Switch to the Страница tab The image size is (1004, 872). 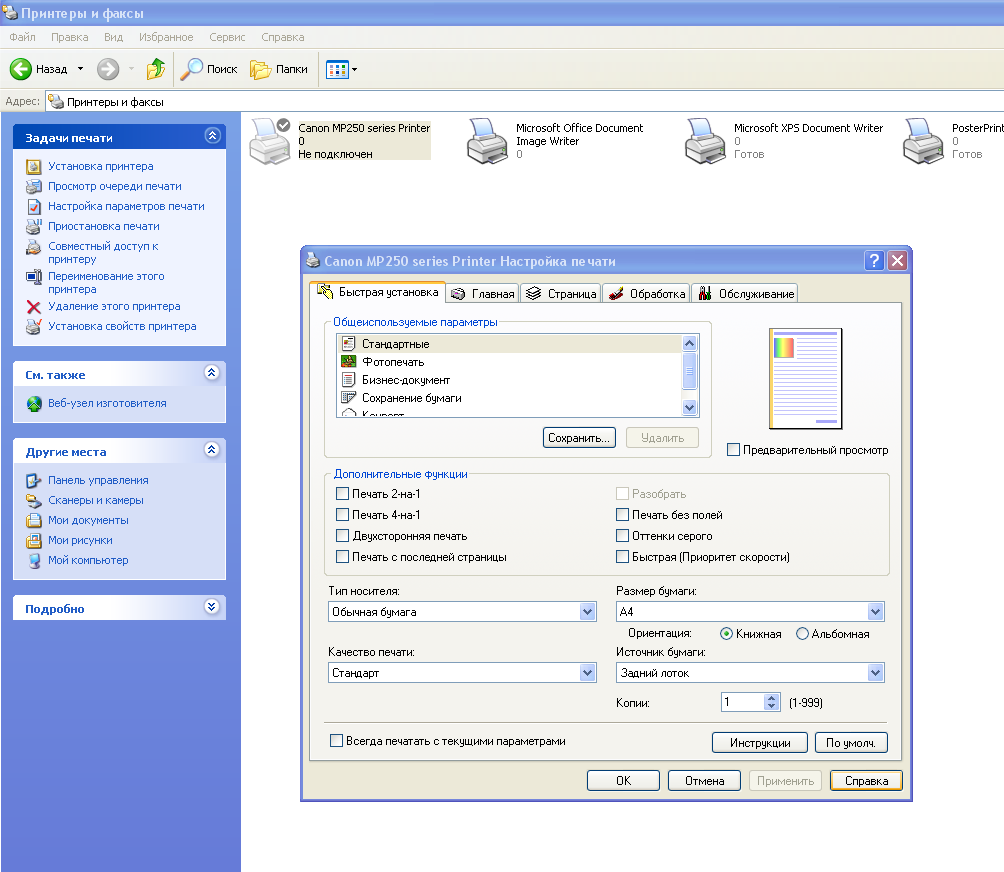coord(561,293)
